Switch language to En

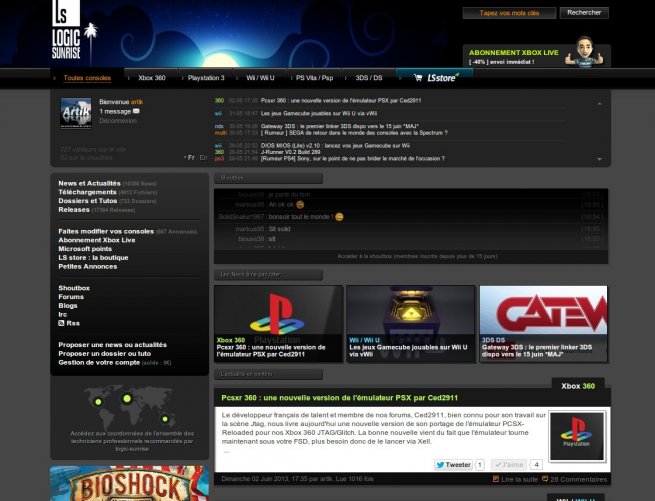(203, 158)
